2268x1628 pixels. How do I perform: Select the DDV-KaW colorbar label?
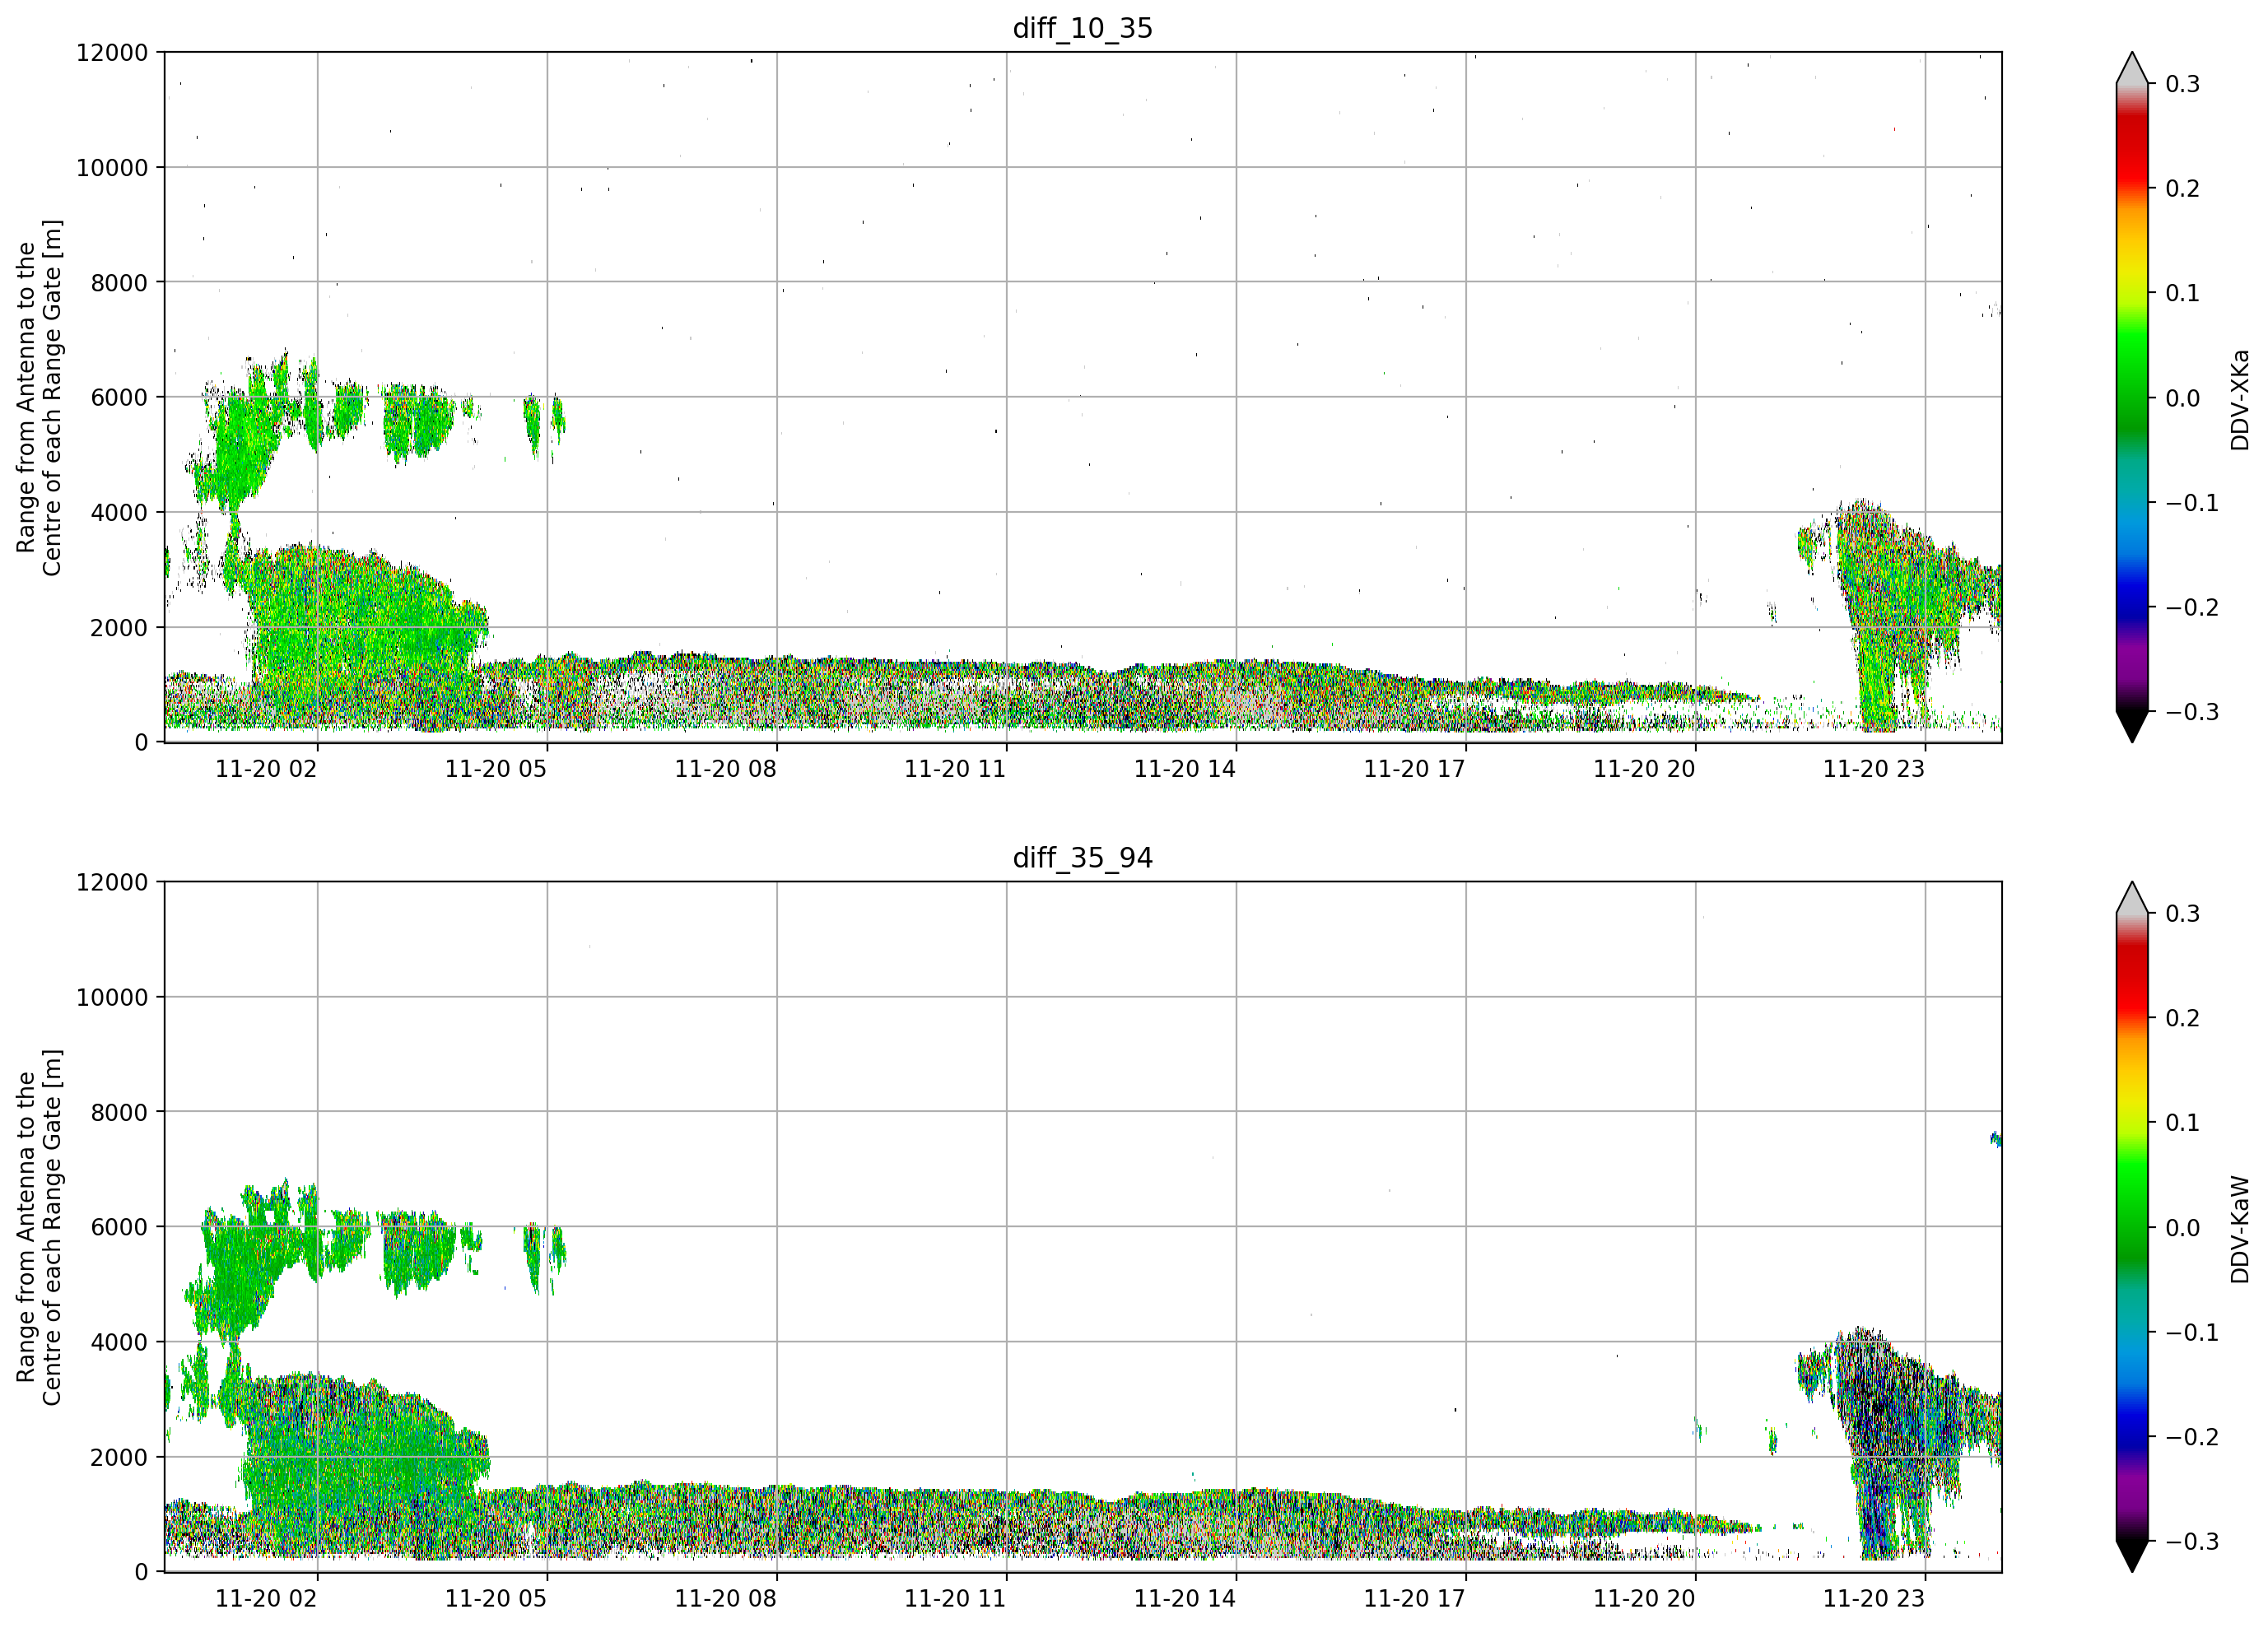tap(2240, 1229)
